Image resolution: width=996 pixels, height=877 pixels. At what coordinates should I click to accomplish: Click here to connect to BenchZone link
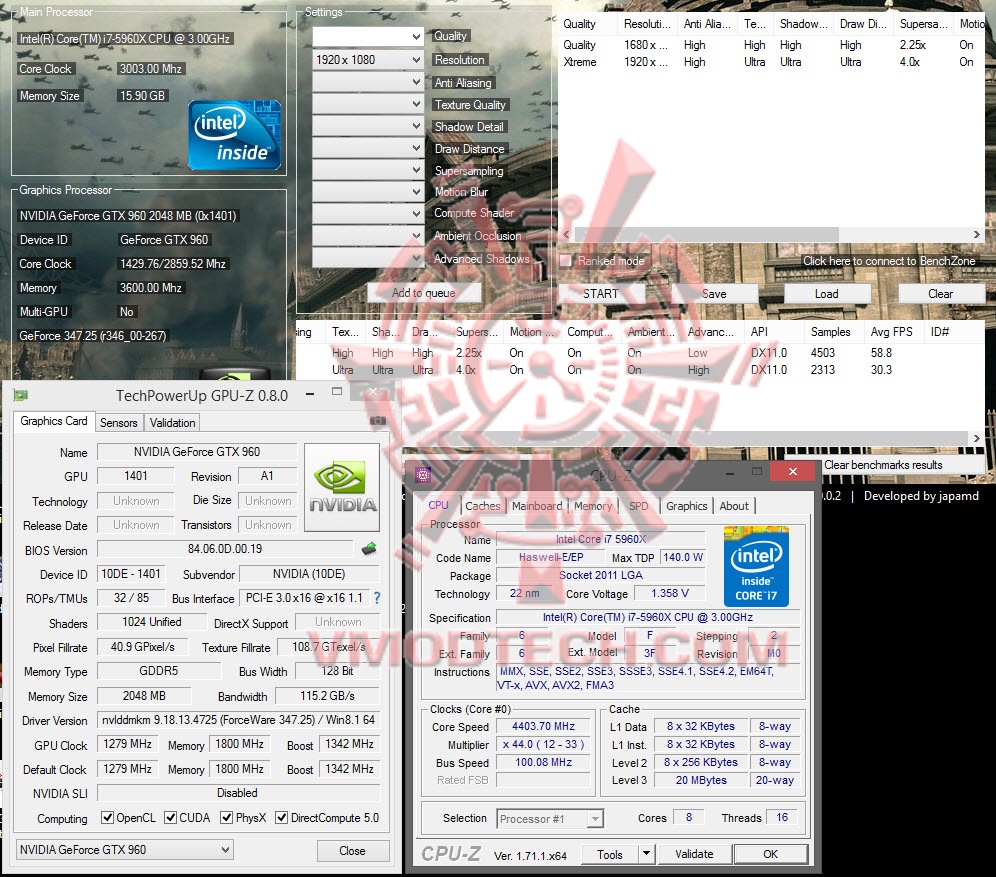tap(889, 261)
